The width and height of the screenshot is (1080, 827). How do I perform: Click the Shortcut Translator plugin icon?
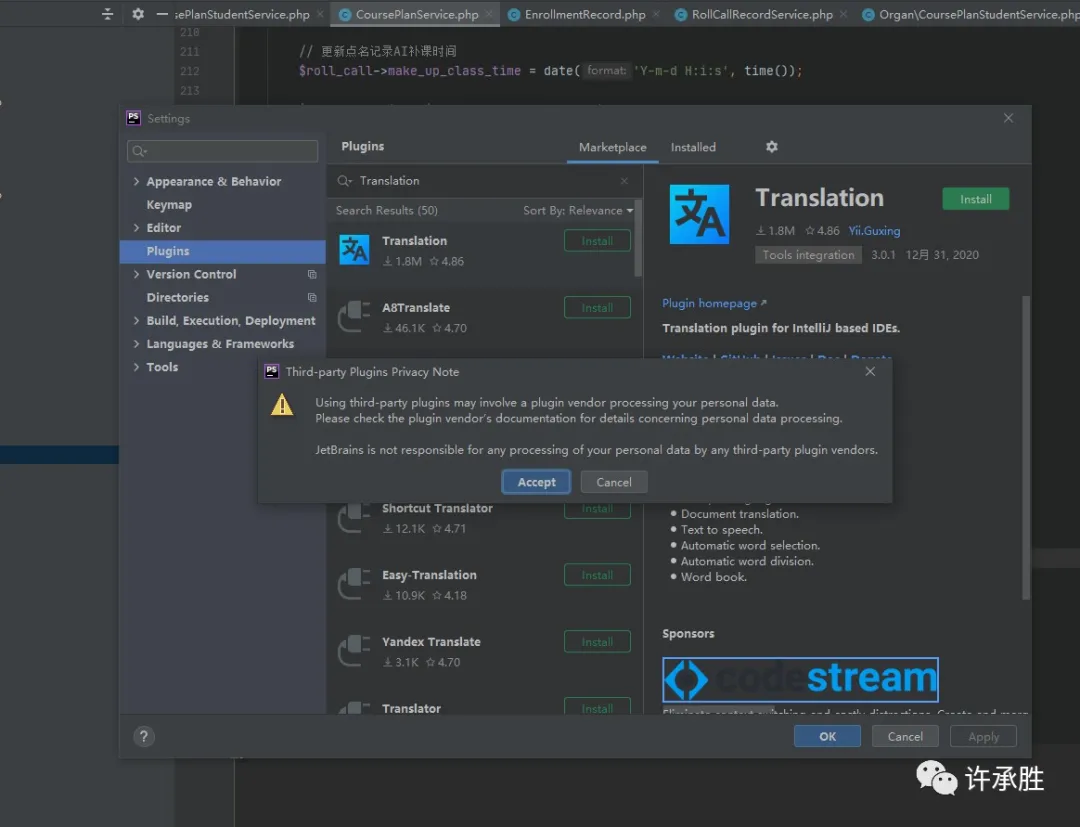click(354, 519)
